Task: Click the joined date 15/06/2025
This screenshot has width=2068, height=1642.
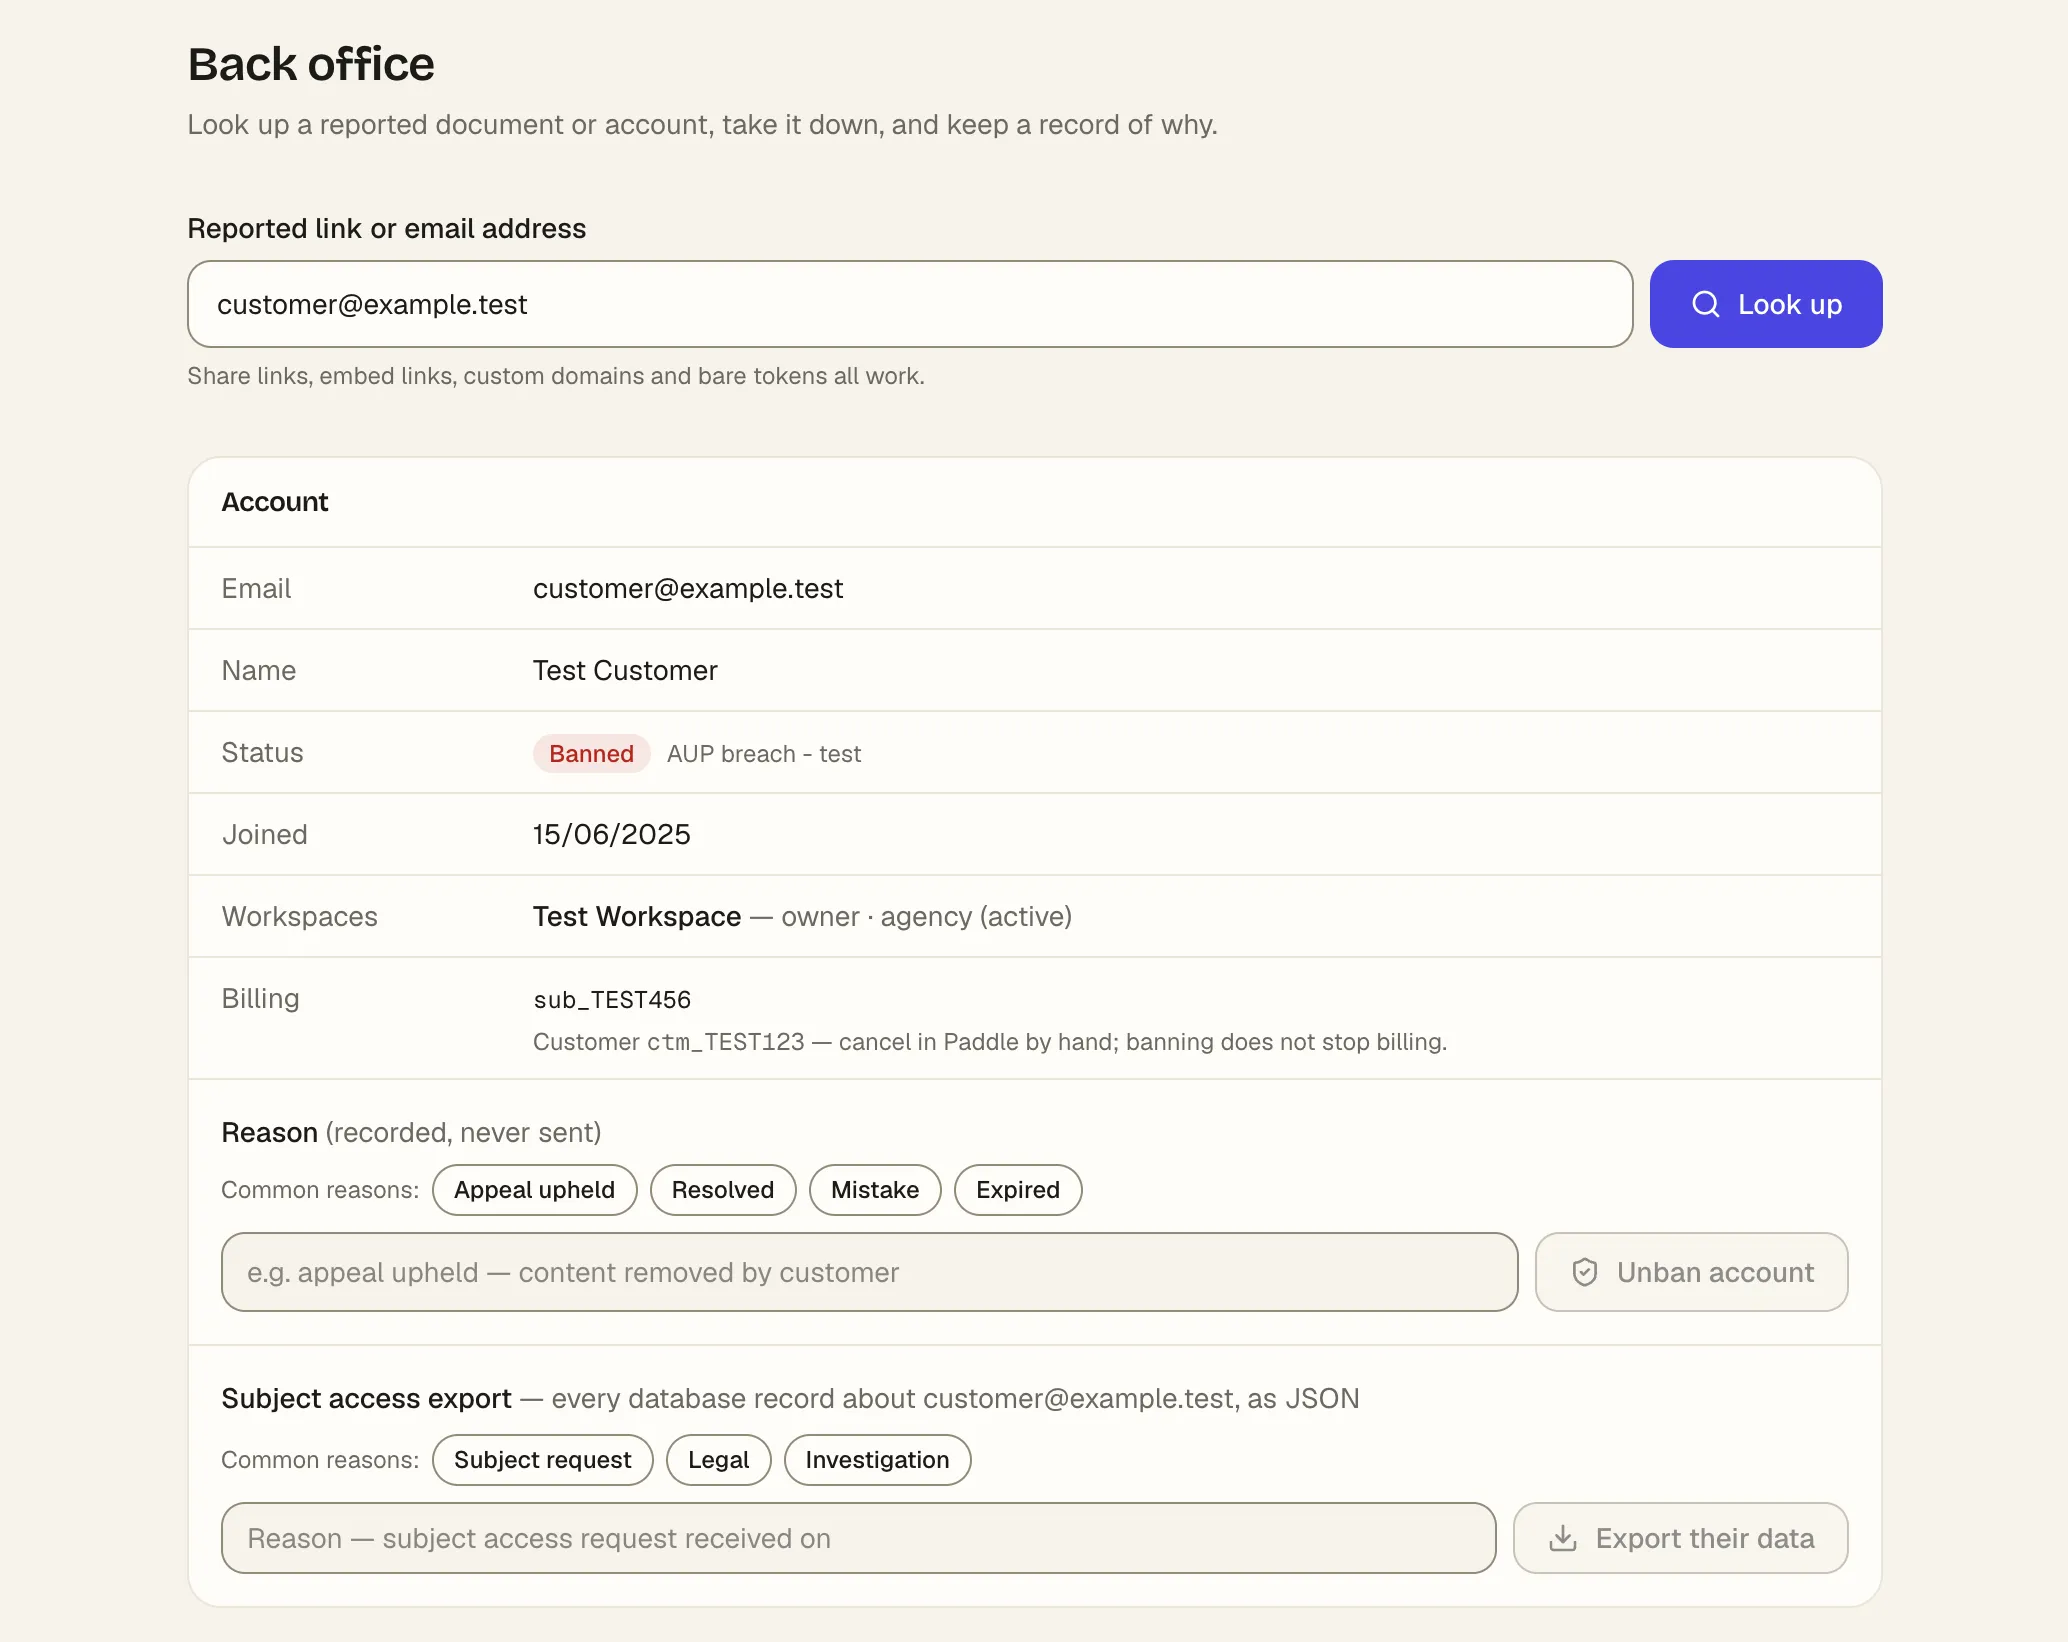Action: coord(612,834)
